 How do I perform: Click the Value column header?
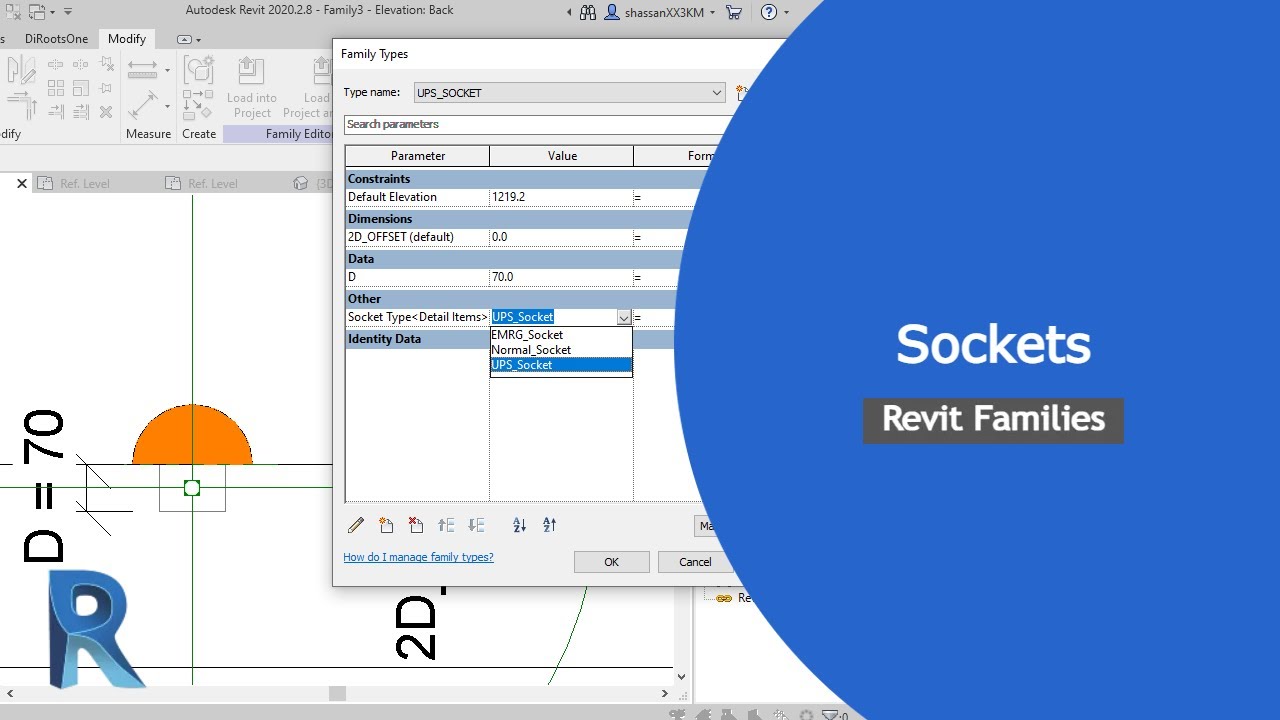tap(562, 156)
